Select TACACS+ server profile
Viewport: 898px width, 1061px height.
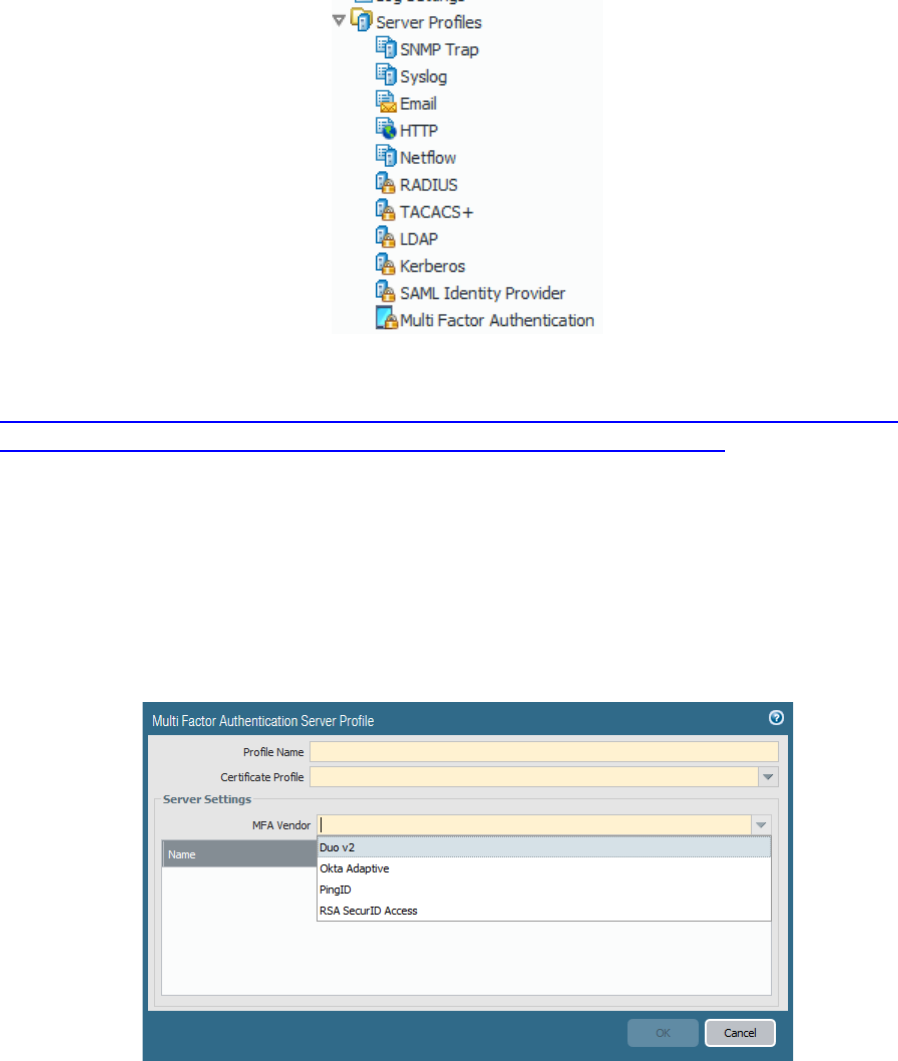[436, 212]
